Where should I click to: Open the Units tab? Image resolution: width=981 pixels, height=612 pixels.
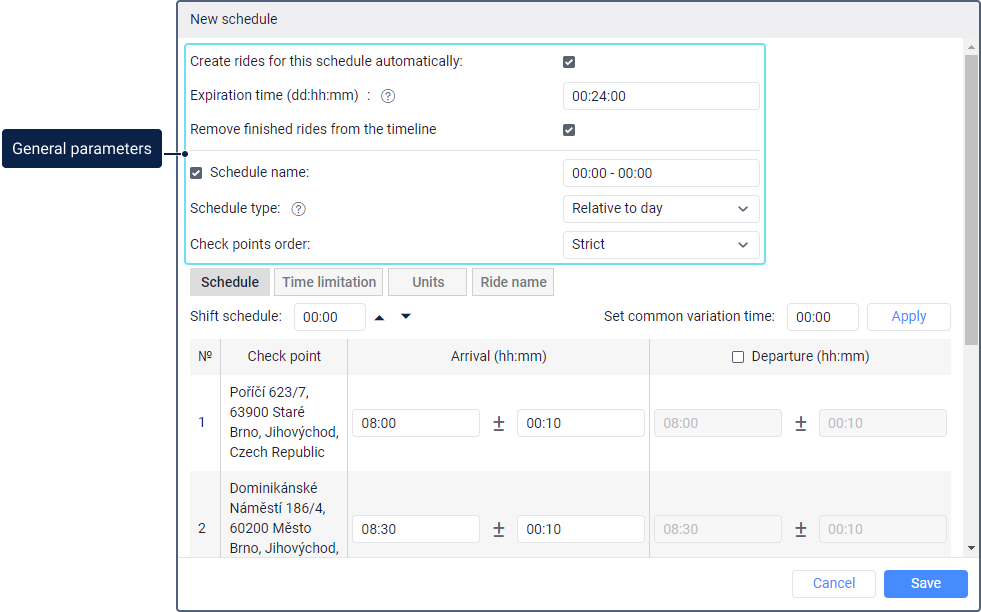coord(428,282)
